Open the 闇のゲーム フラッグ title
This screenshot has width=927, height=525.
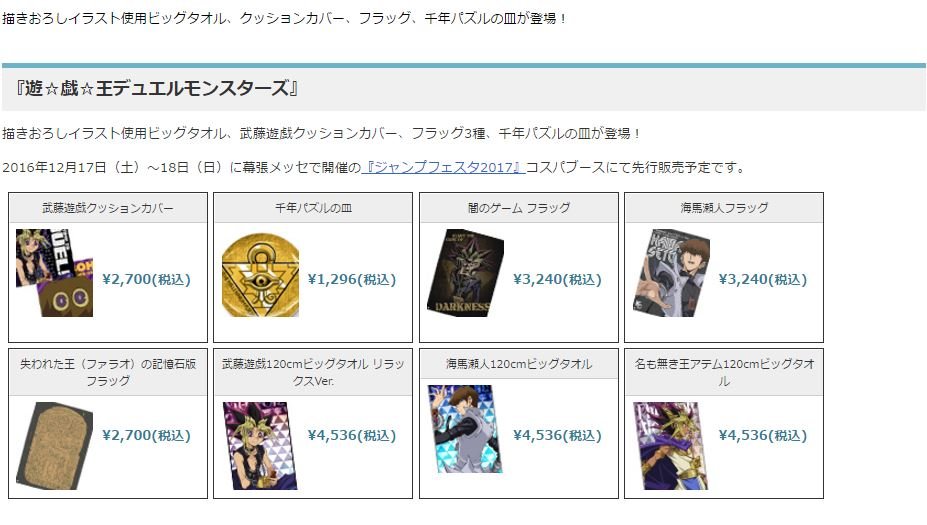[518, 208]
